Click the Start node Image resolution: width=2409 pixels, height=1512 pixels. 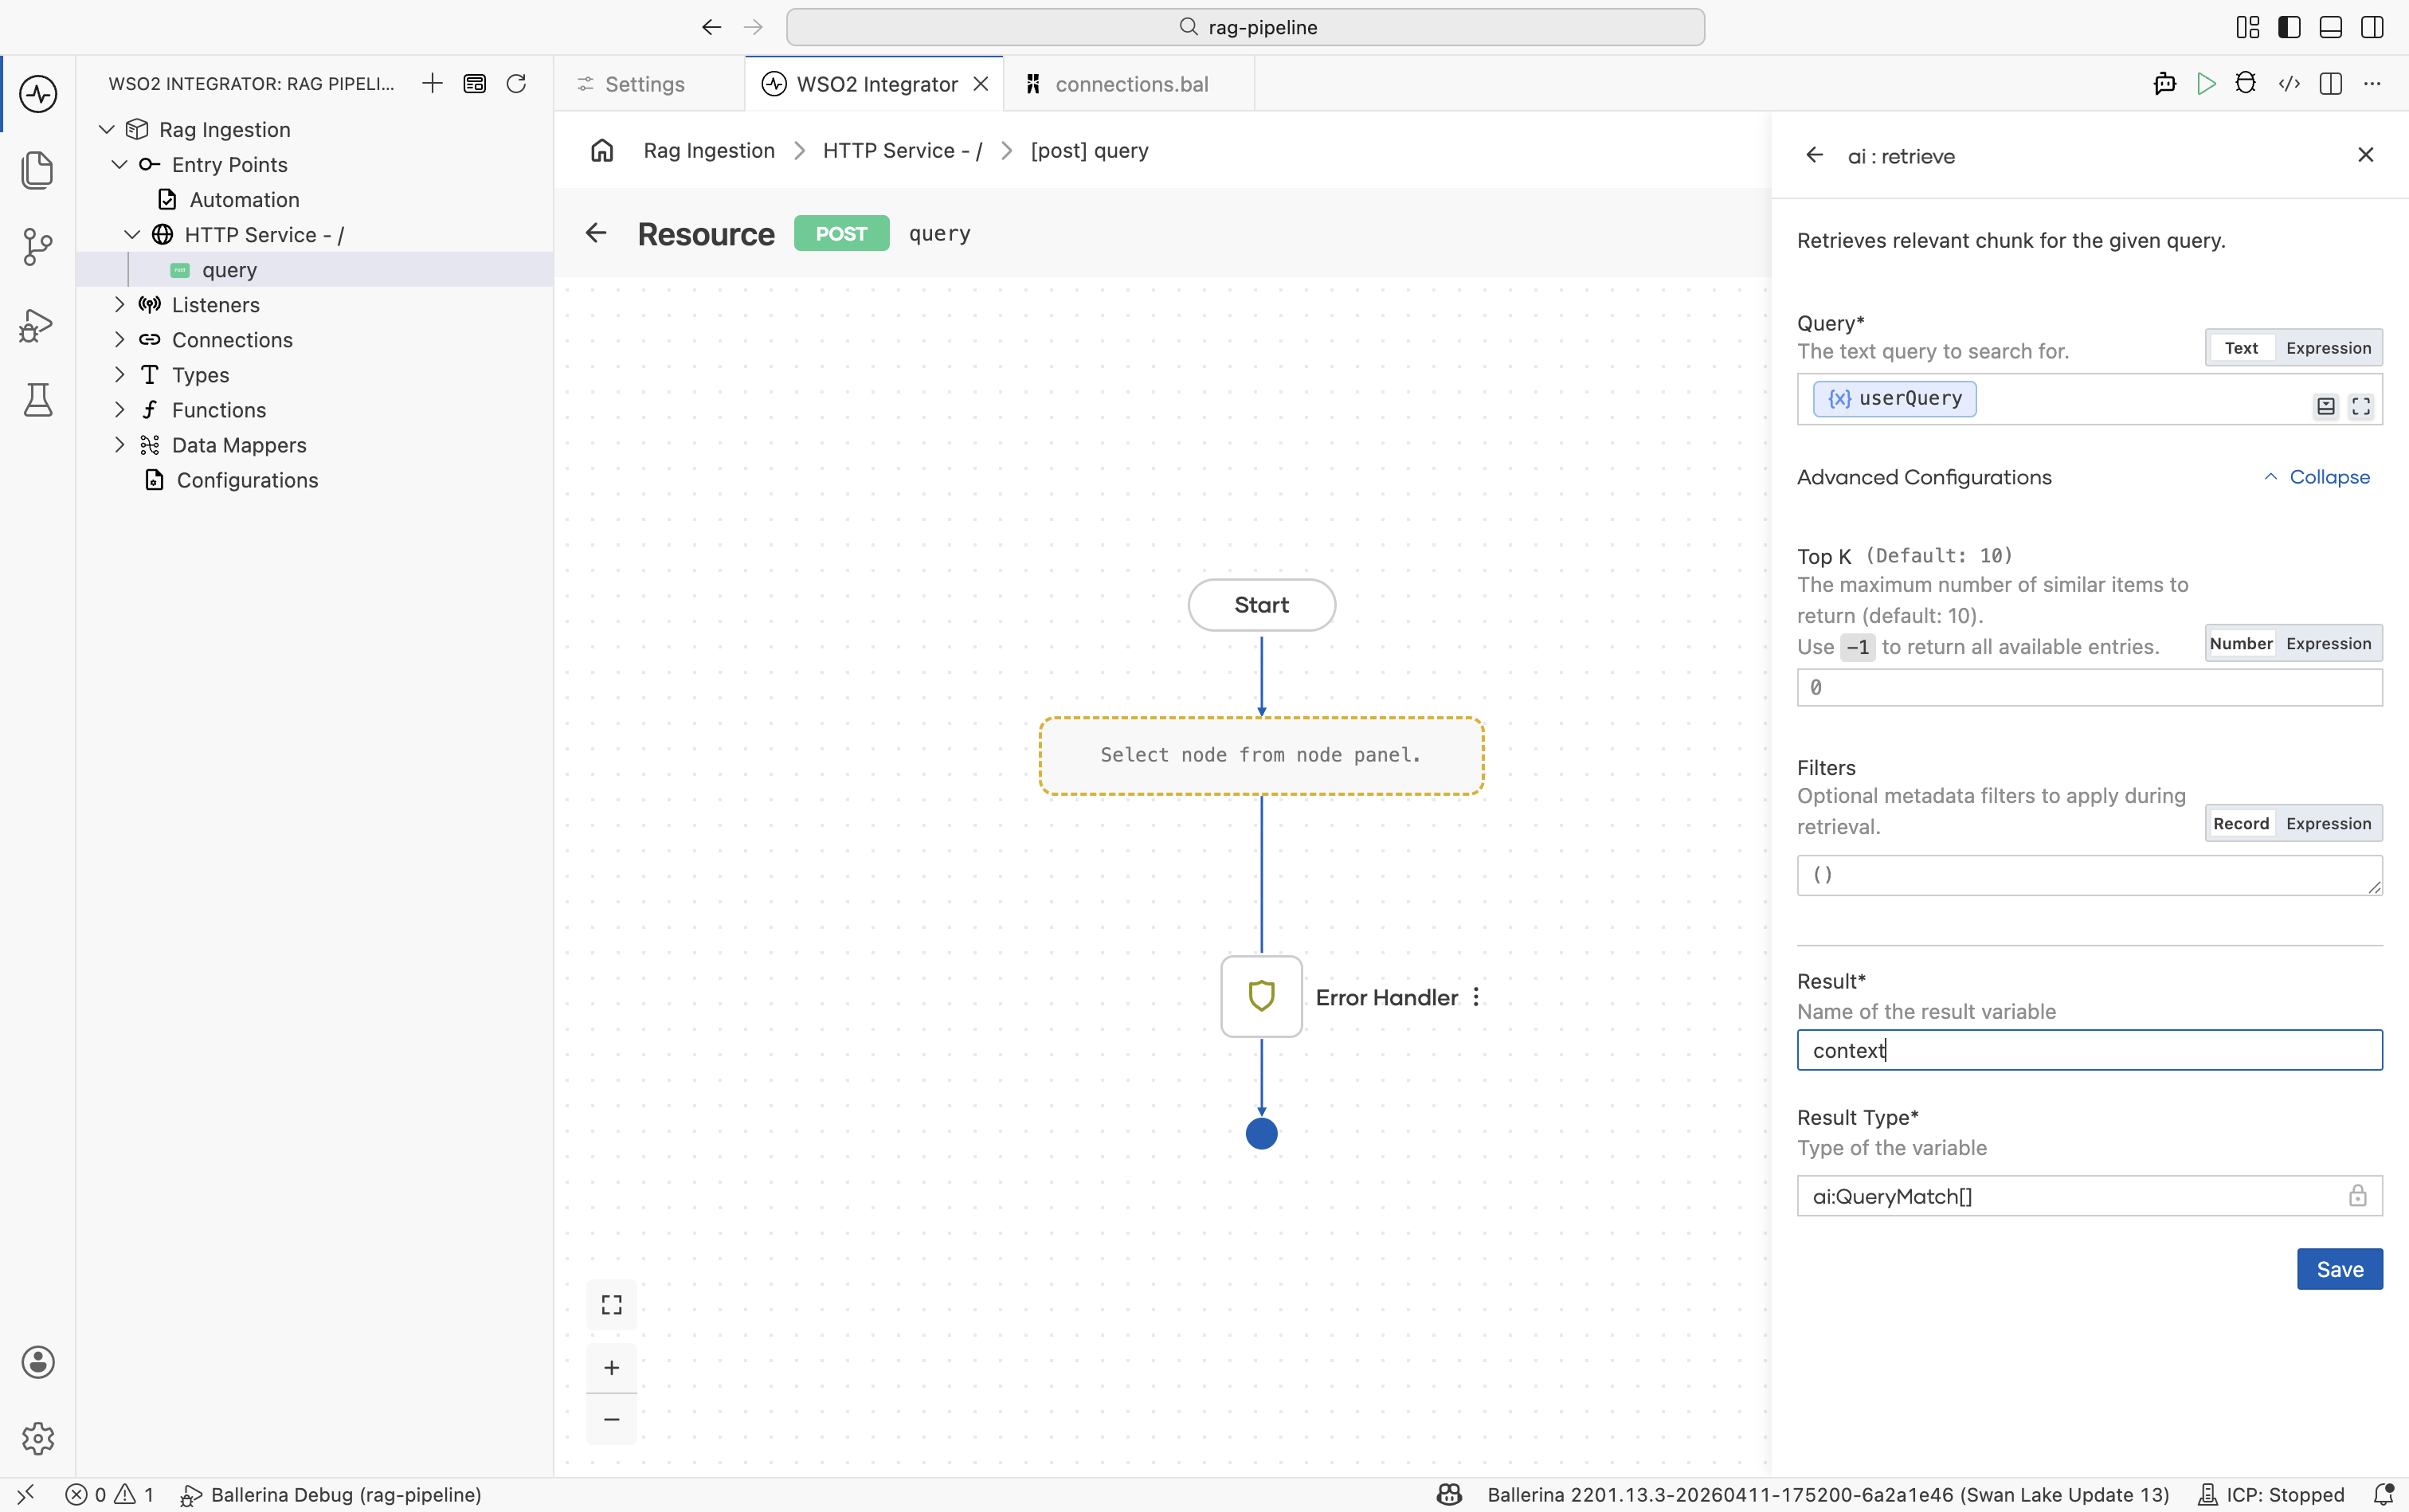click(x=1262, y=605)
